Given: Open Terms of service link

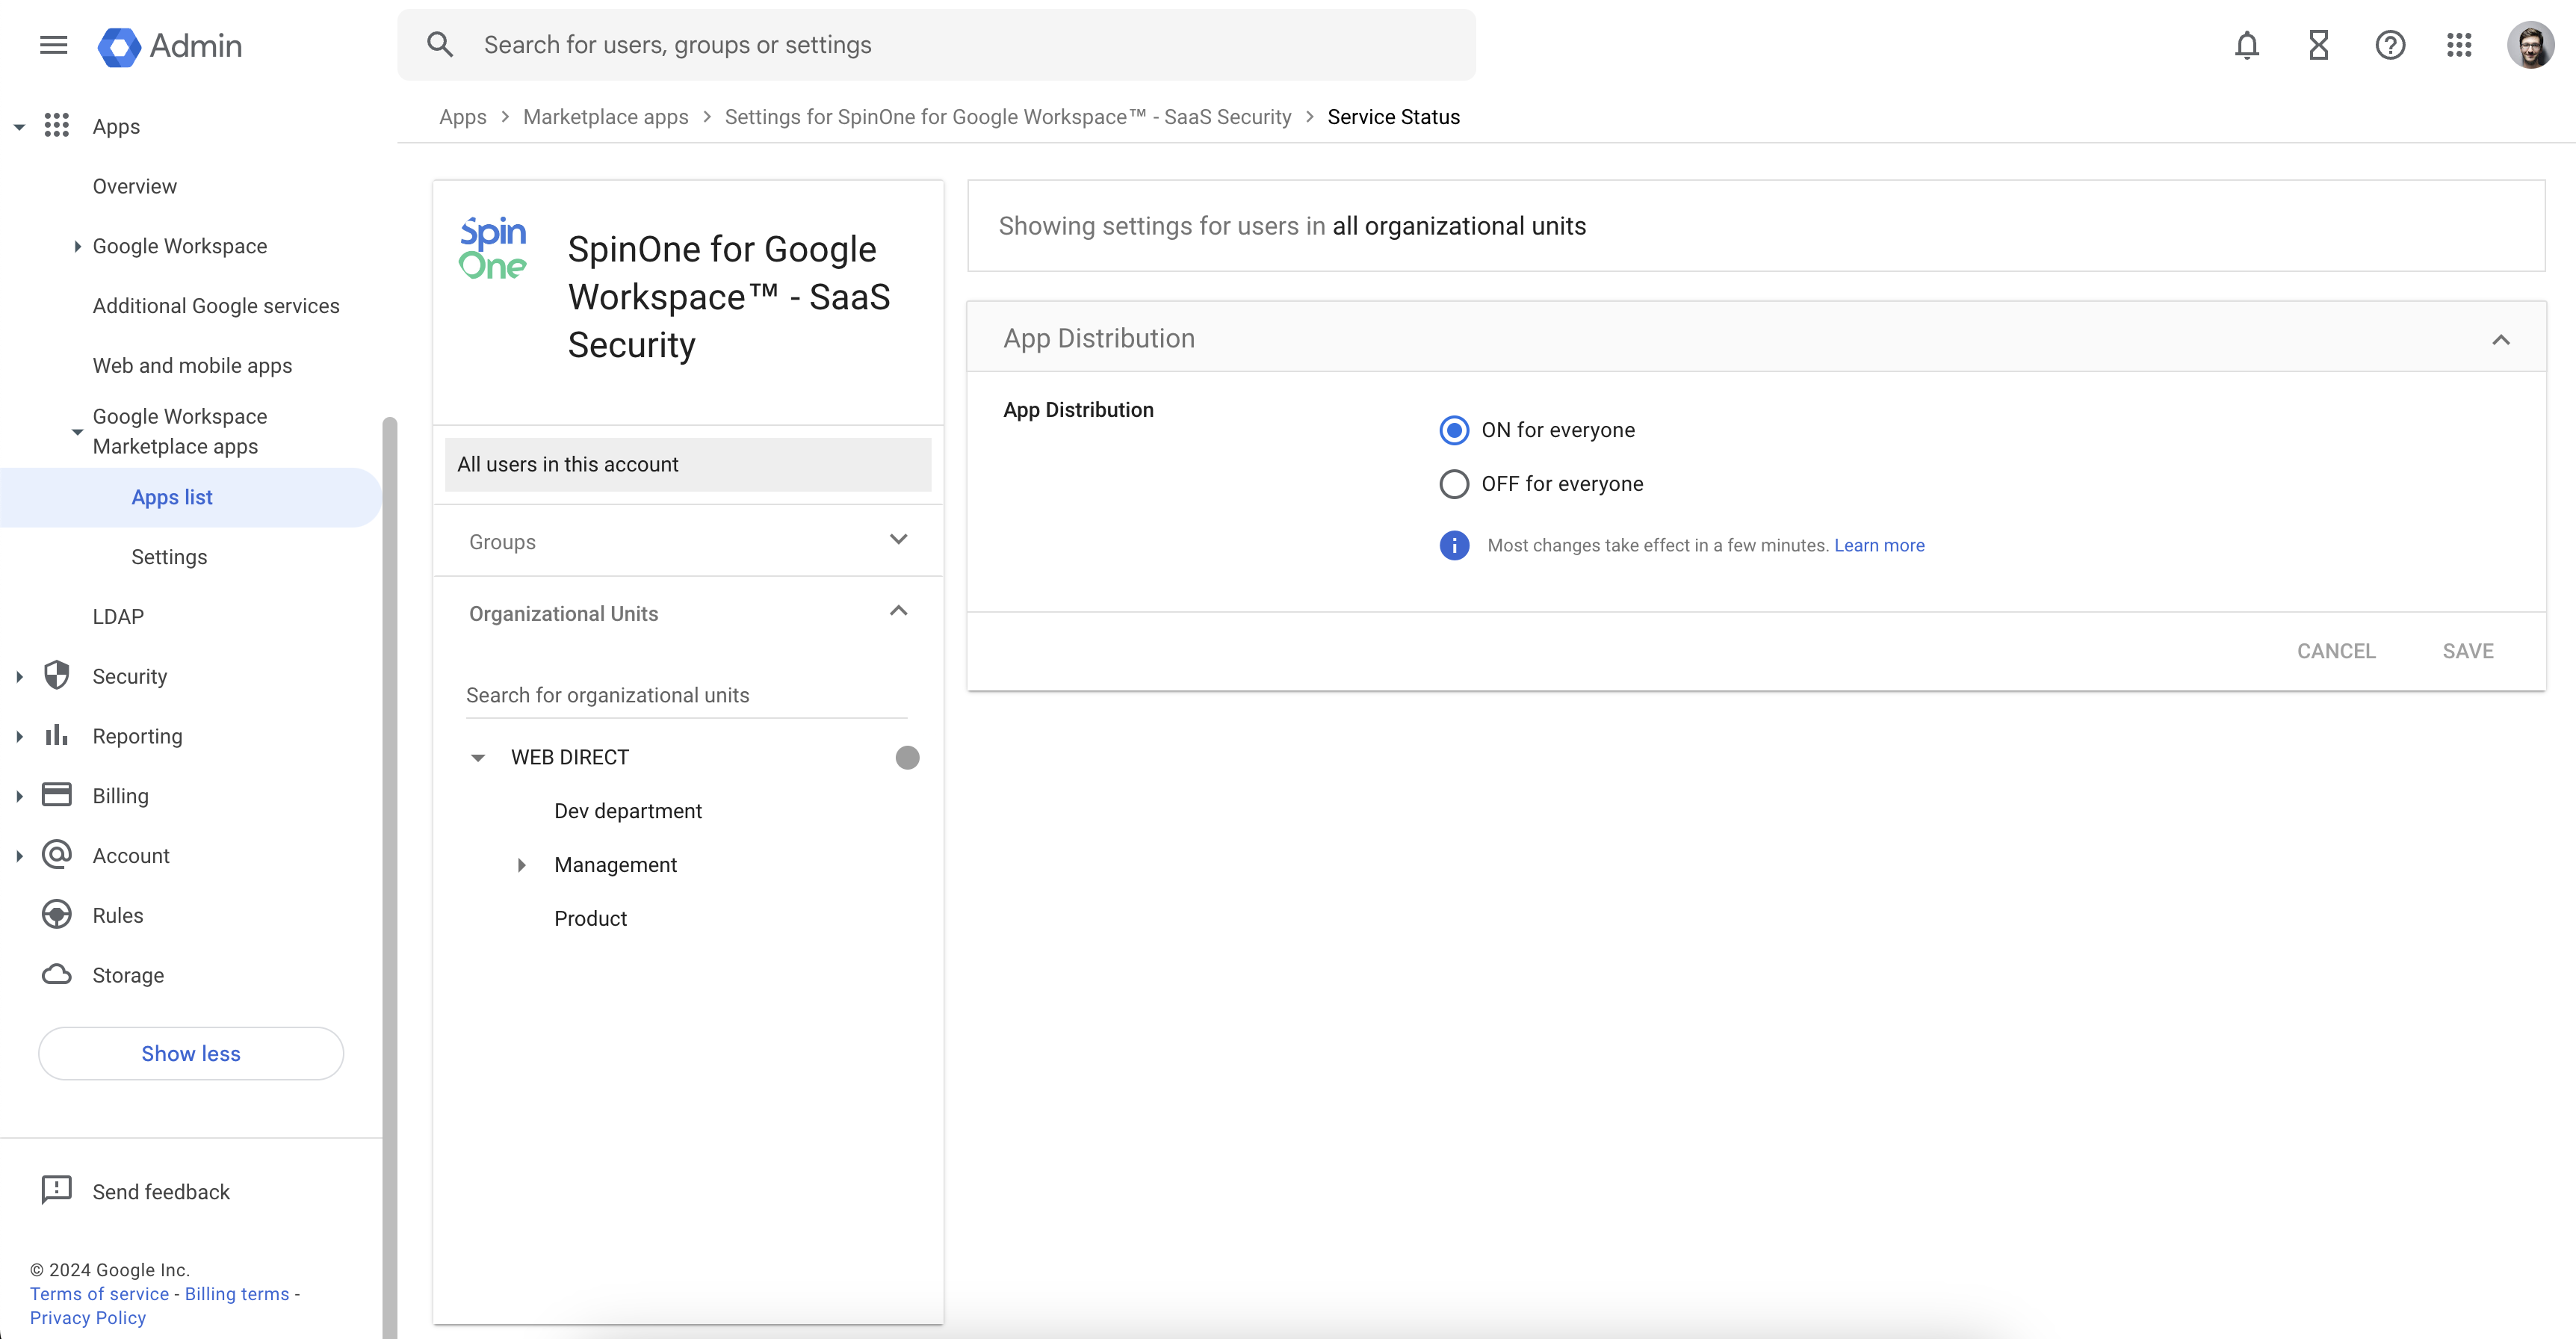Looking at the screenshot, I should click(100, 1294).
